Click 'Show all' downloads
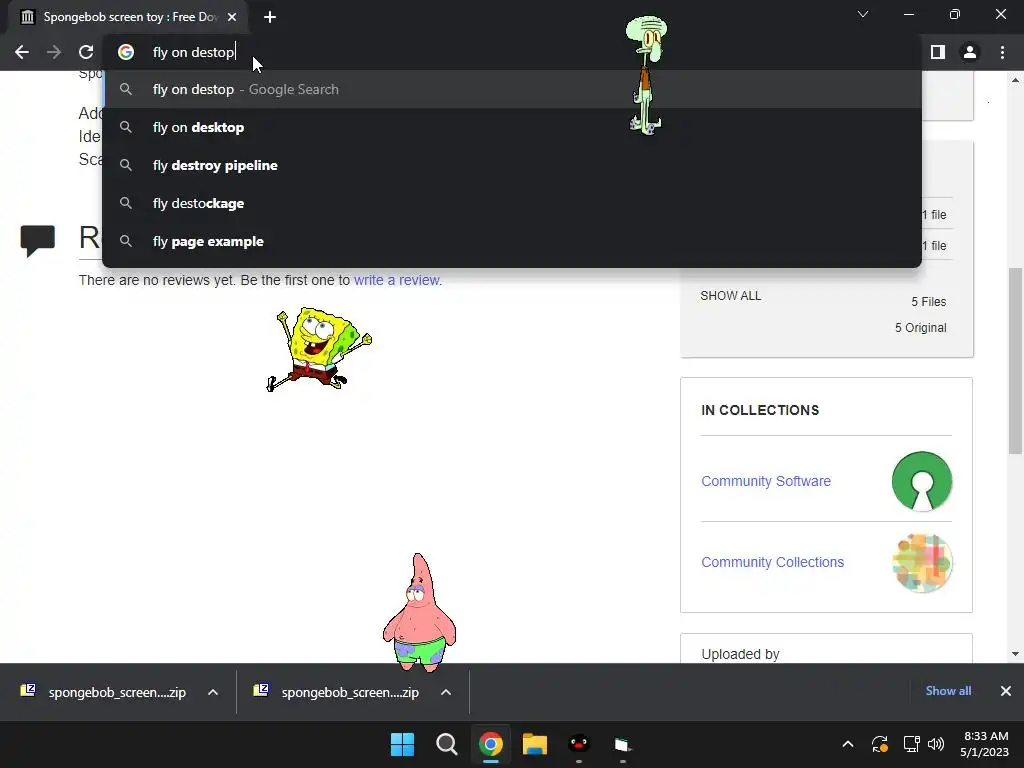The height and width of the screenshot is (768, 1024). [x=948, y=691]
